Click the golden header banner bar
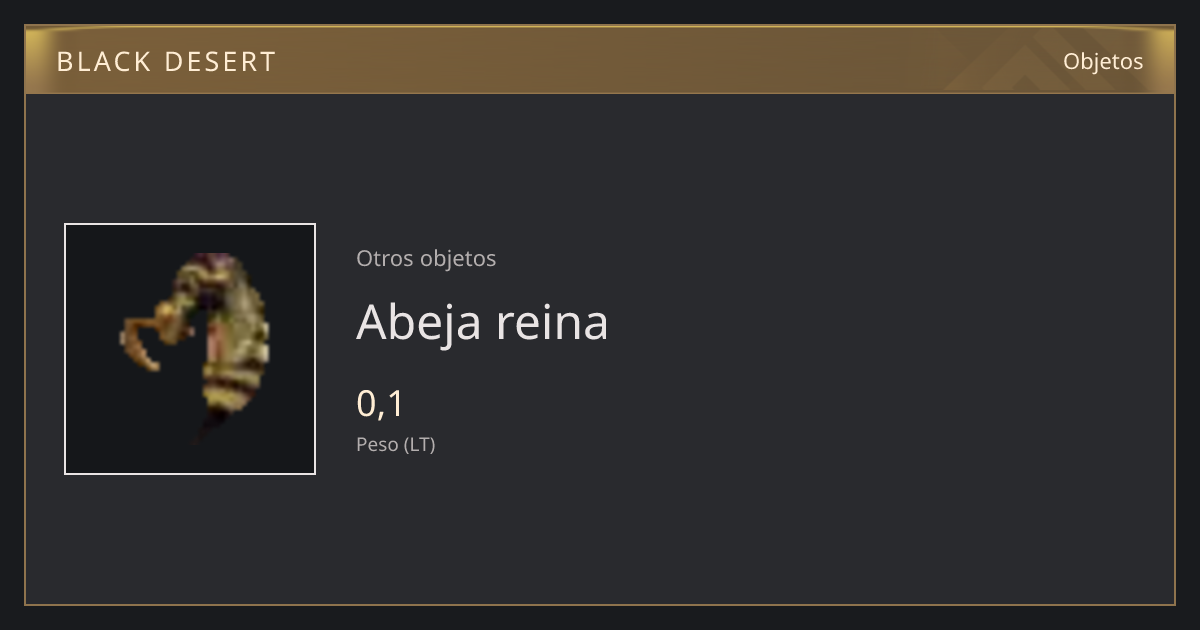The height and width of the screenshot is (630, 1200). 600,60
